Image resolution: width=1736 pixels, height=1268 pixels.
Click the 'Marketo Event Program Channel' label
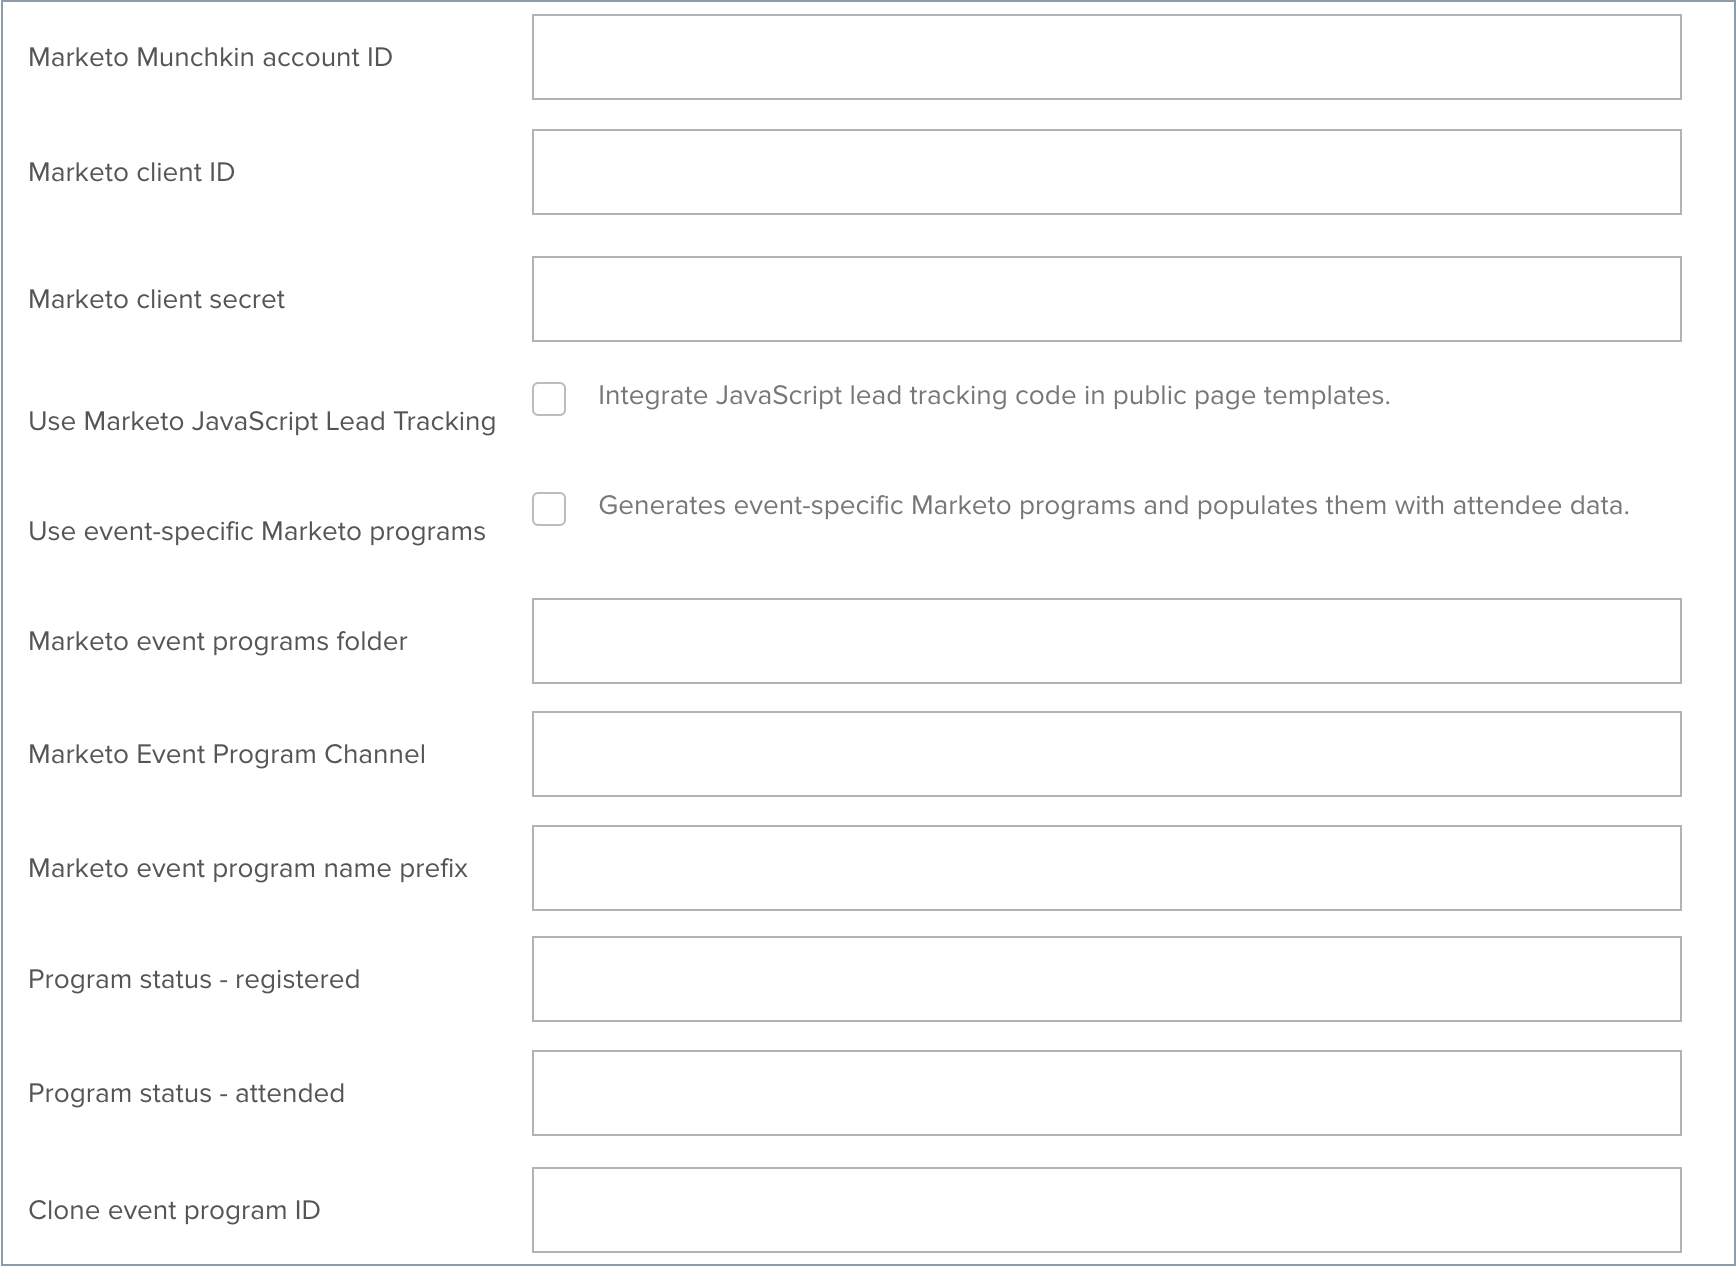coord(227,755)
